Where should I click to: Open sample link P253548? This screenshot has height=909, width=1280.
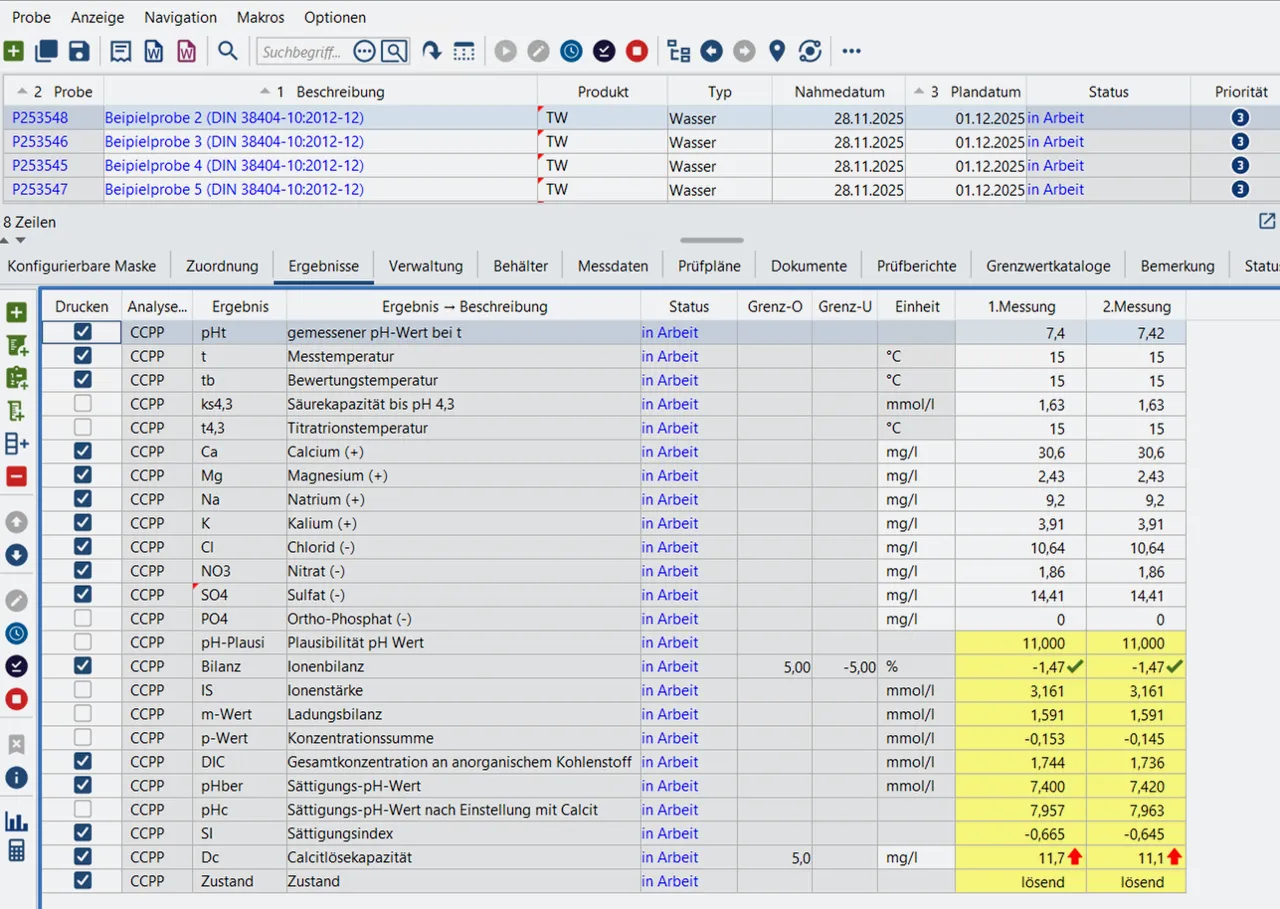[40, 118]
